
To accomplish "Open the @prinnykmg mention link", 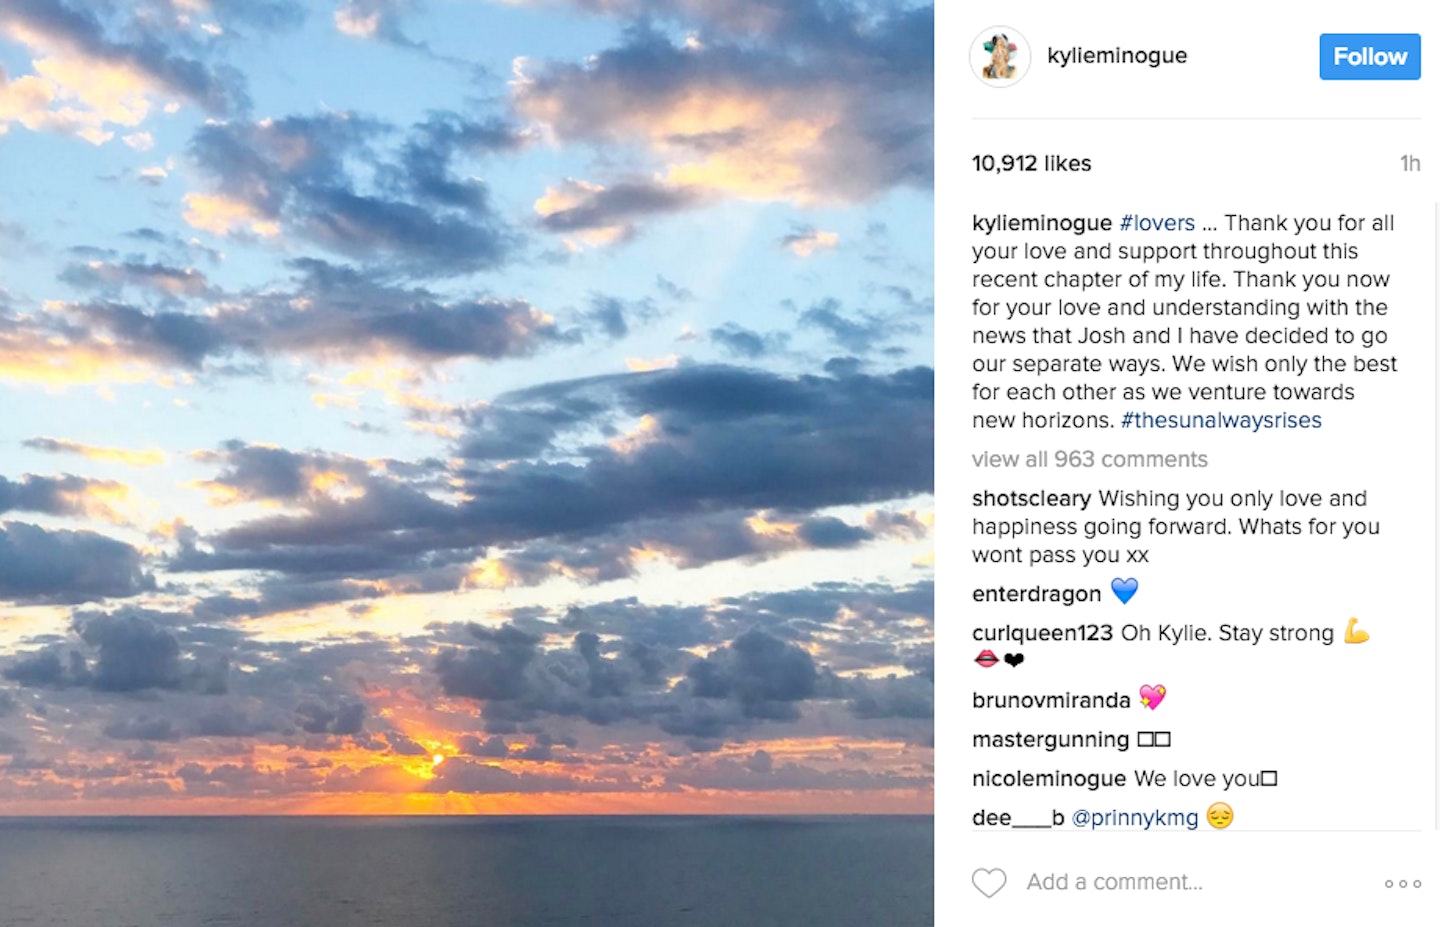I will (x=1135, y=817).
